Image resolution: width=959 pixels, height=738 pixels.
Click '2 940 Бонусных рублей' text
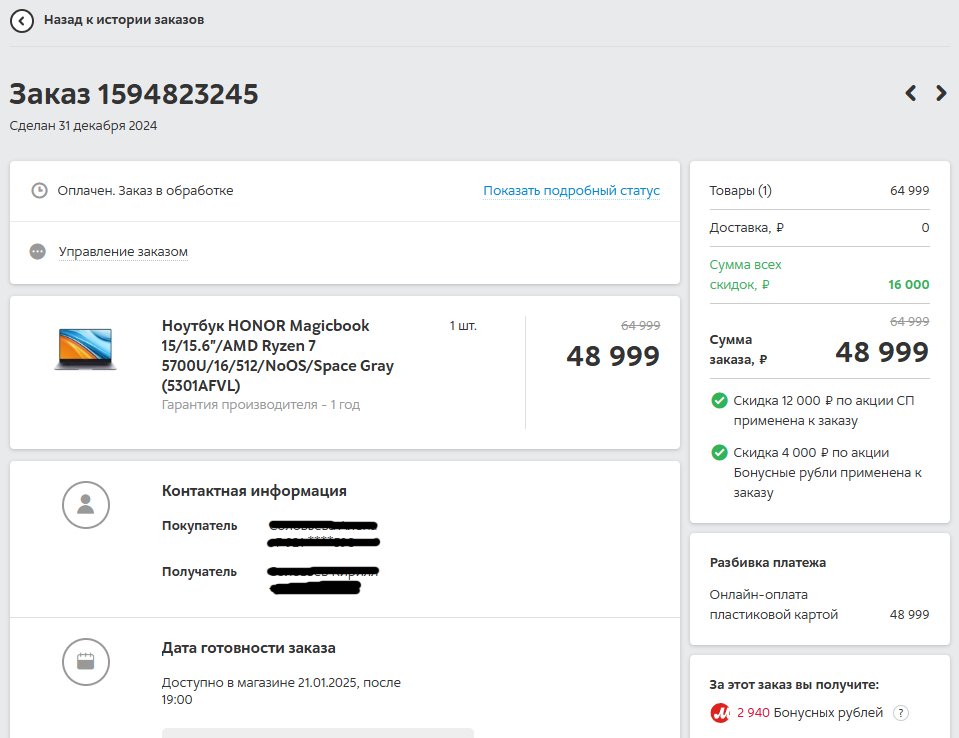pos(810,713)
